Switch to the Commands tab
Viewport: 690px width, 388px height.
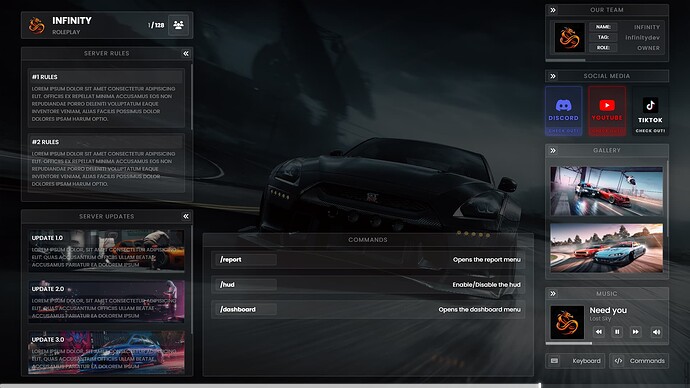[639, 361]
